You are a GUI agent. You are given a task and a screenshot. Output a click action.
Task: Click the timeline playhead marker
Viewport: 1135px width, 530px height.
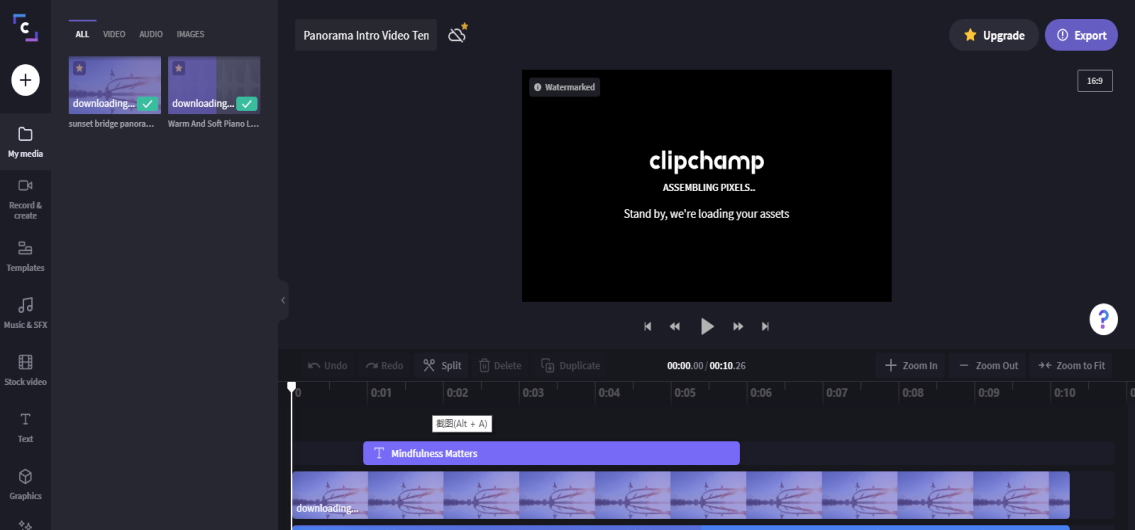(292, 387)
